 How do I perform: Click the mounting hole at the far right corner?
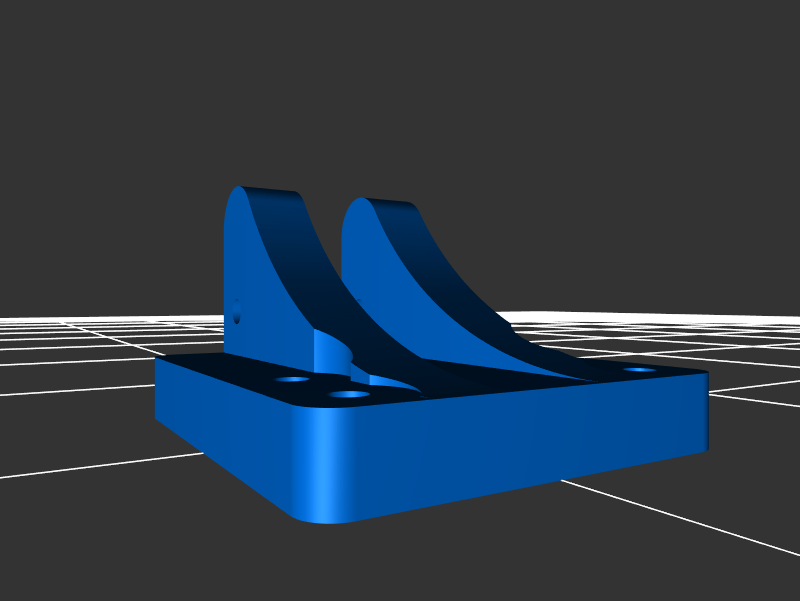click(x=639, y=370)
